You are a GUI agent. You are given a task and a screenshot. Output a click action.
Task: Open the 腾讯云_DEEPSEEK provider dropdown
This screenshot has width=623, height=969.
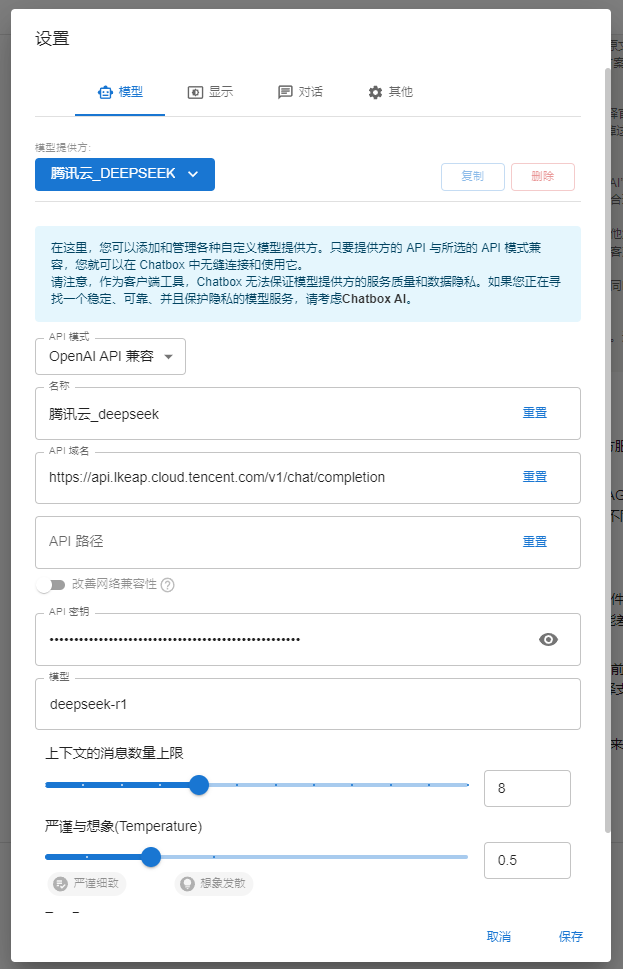point(125,174)
